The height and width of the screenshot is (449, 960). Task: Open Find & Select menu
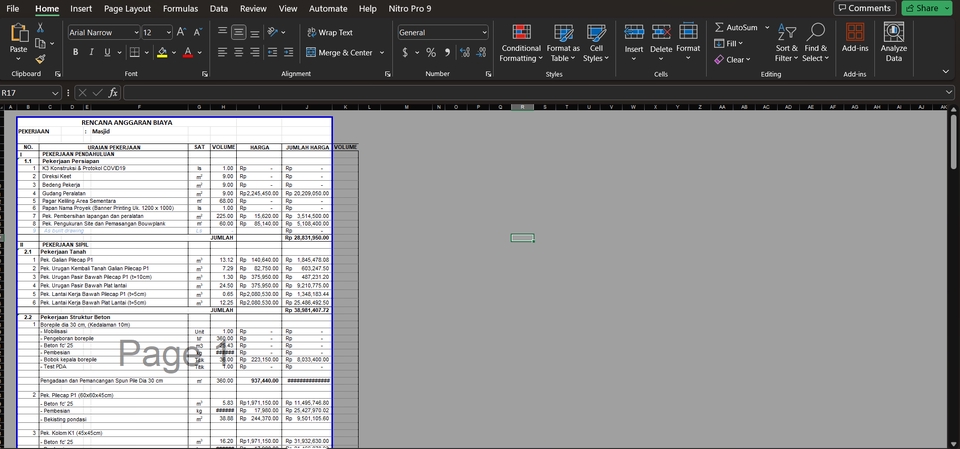point(816,43)
